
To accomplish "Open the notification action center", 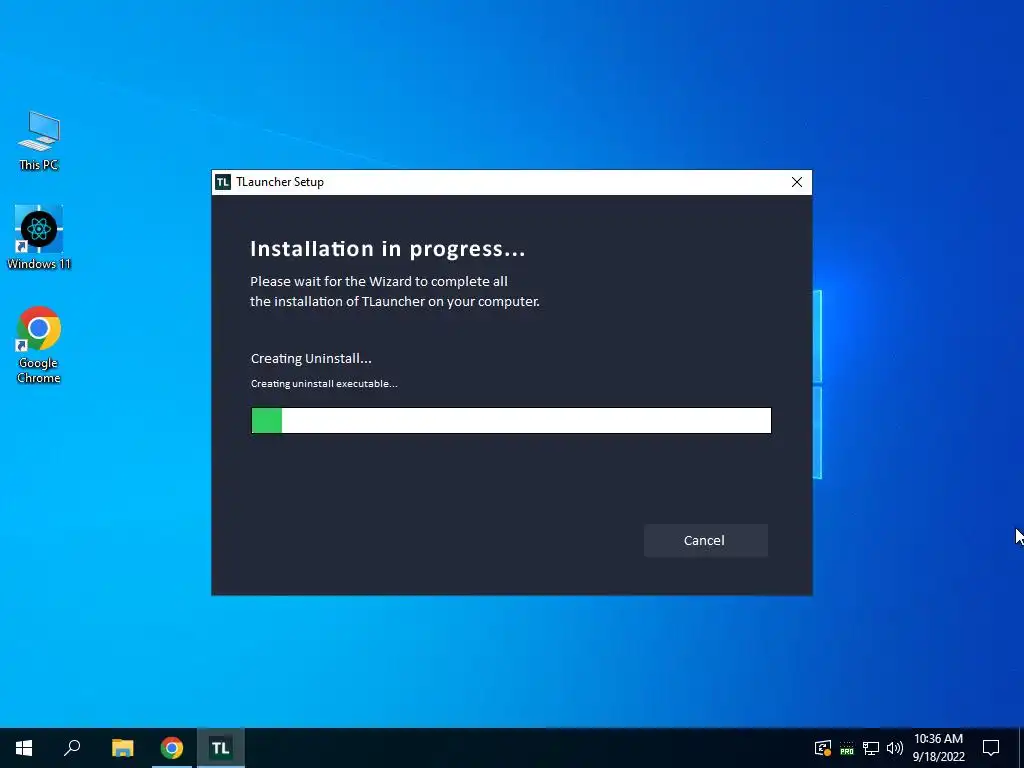I will (991, 748).
